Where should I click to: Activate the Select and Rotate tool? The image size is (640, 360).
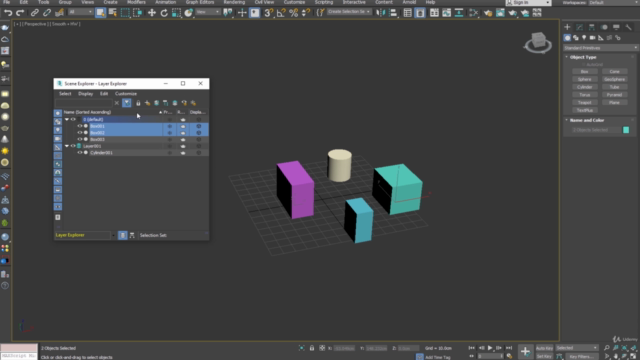tap(164, 13)
